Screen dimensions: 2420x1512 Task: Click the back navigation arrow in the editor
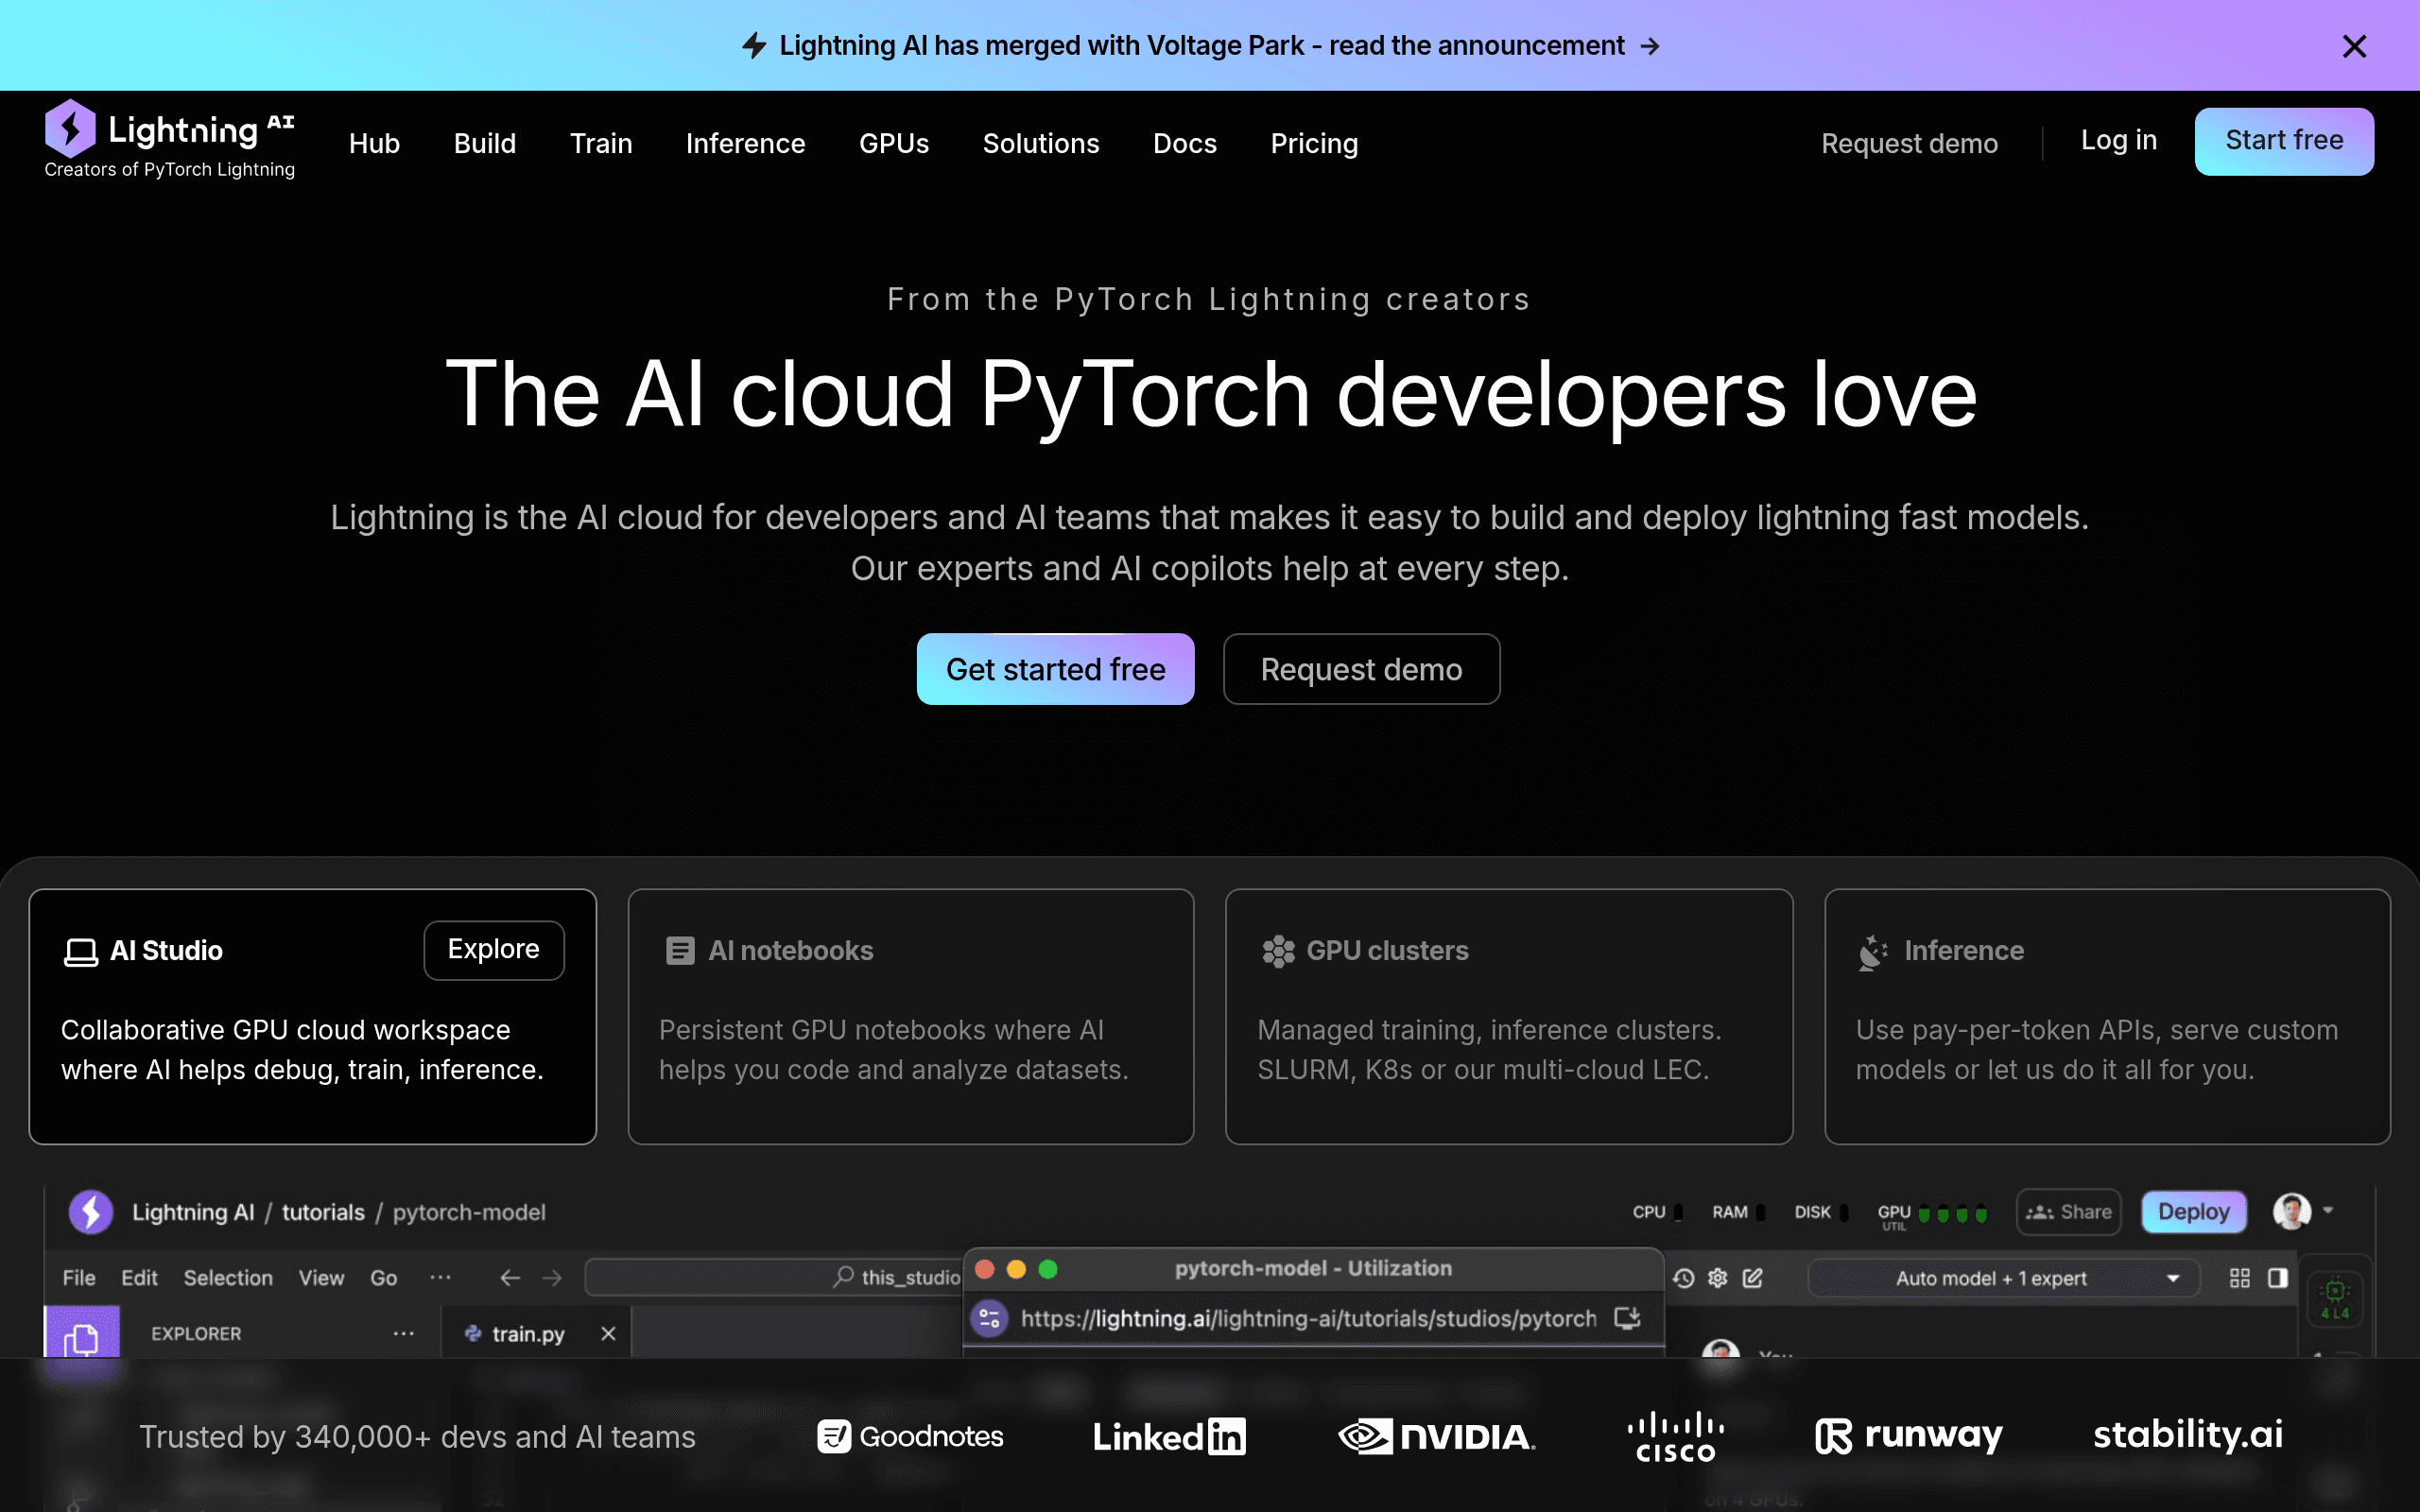tap(510, 1277)
